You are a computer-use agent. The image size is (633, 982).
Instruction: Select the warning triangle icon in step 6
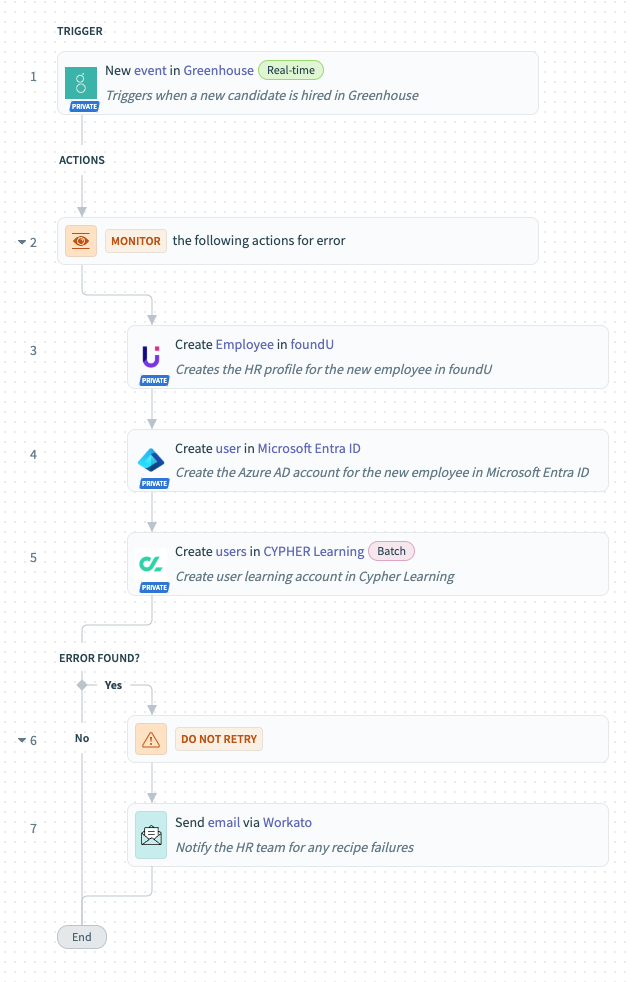point(151,739)
